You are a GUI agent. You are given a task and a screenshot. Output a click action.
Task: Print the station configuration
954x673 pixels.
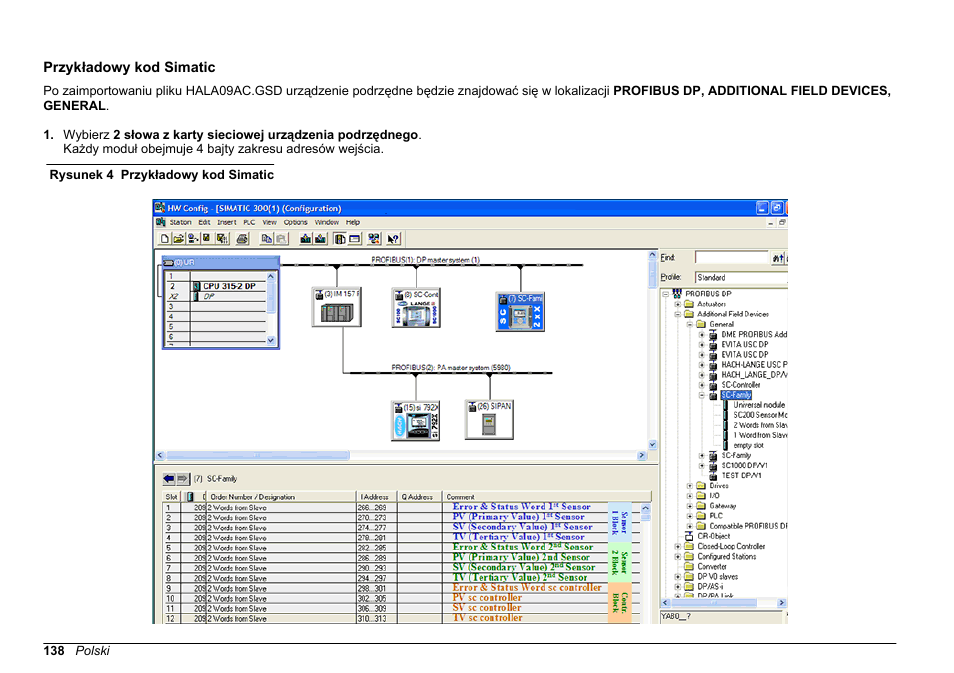tap(242, 238)
